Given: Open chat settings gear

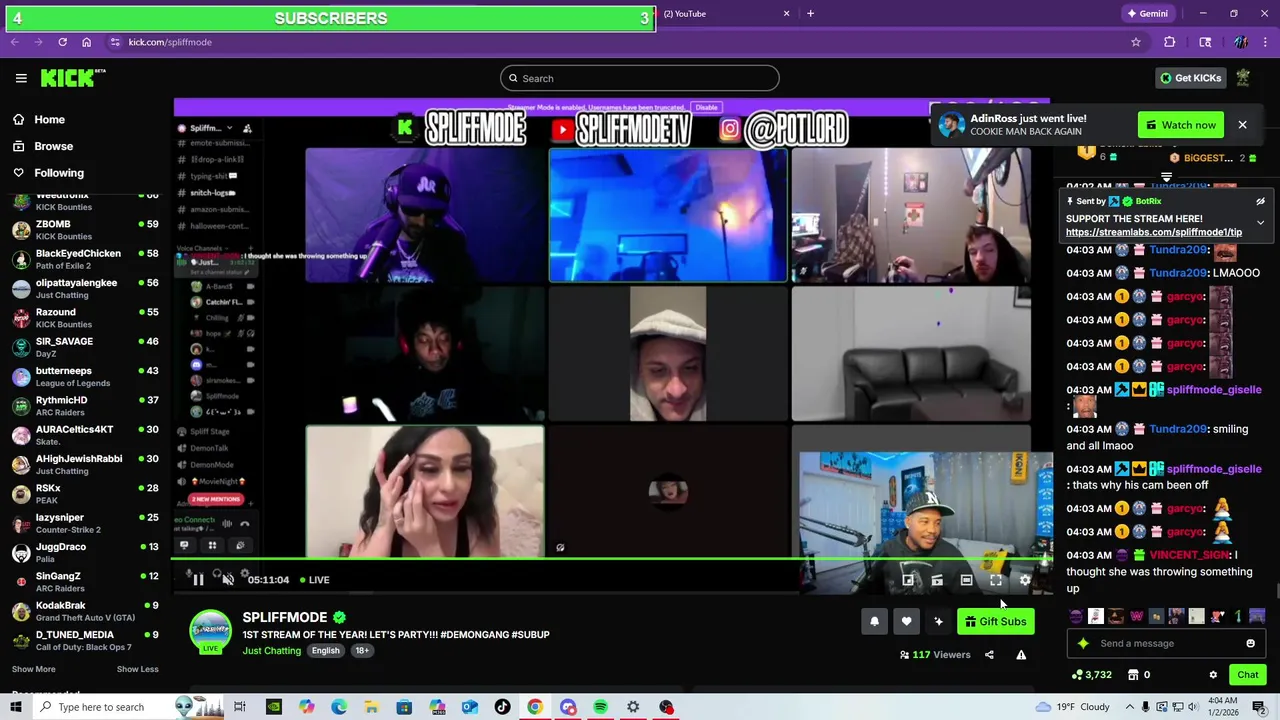Looking at the screenshot, I should 1213,675.
